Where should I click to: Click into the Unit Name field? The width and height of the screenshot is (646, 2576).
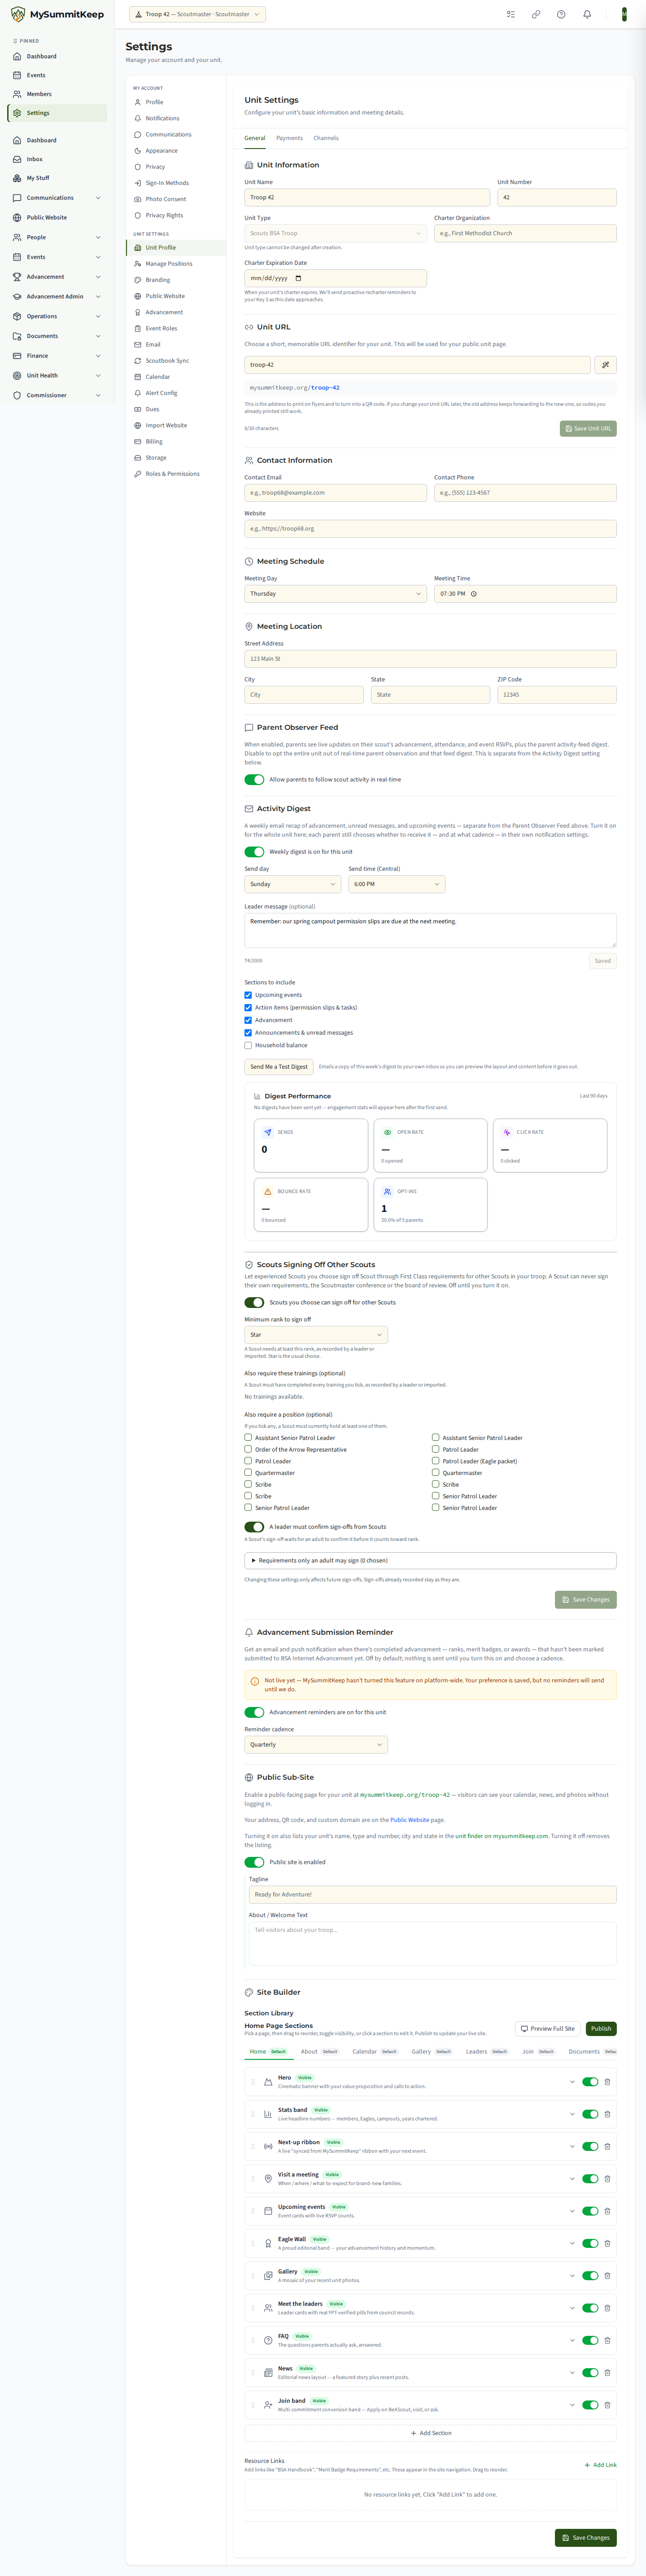coord(367,197)
